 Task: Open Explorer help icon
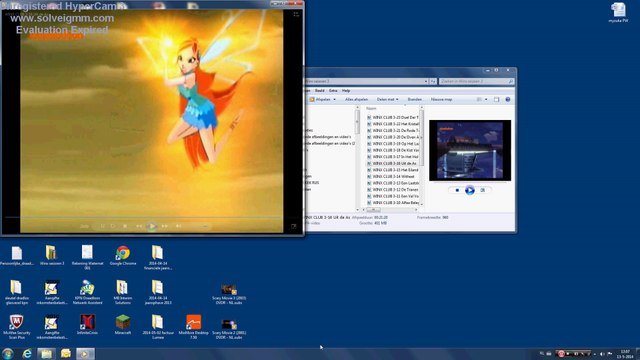tap(508, 99)
